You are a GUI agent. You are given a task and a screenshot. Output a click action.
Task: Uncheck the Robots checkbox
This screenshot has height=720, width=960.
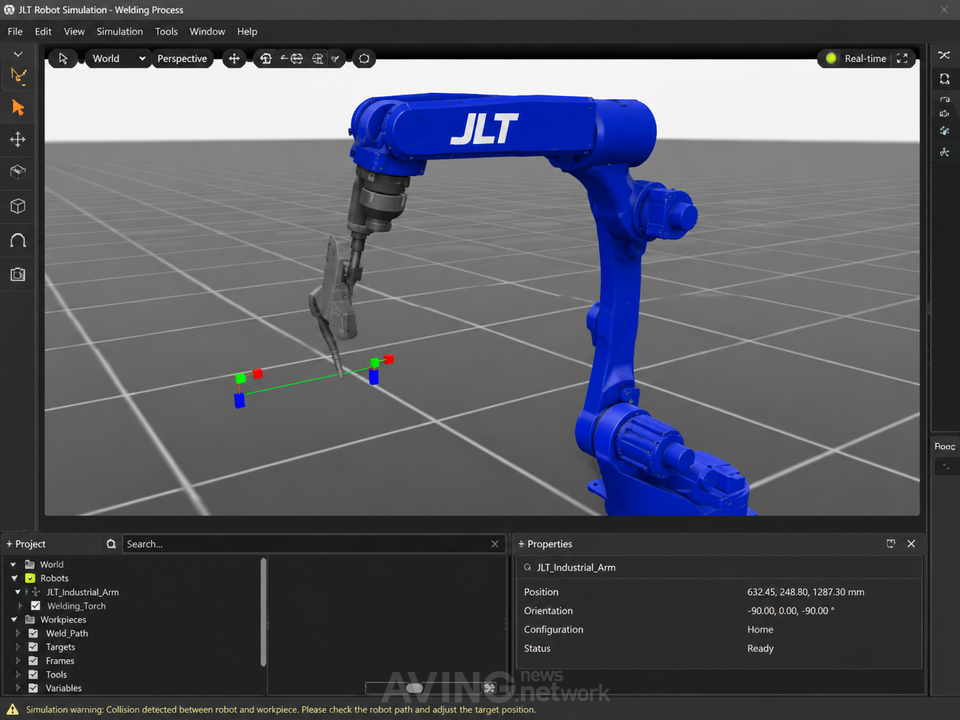click(x=30, y=578)
